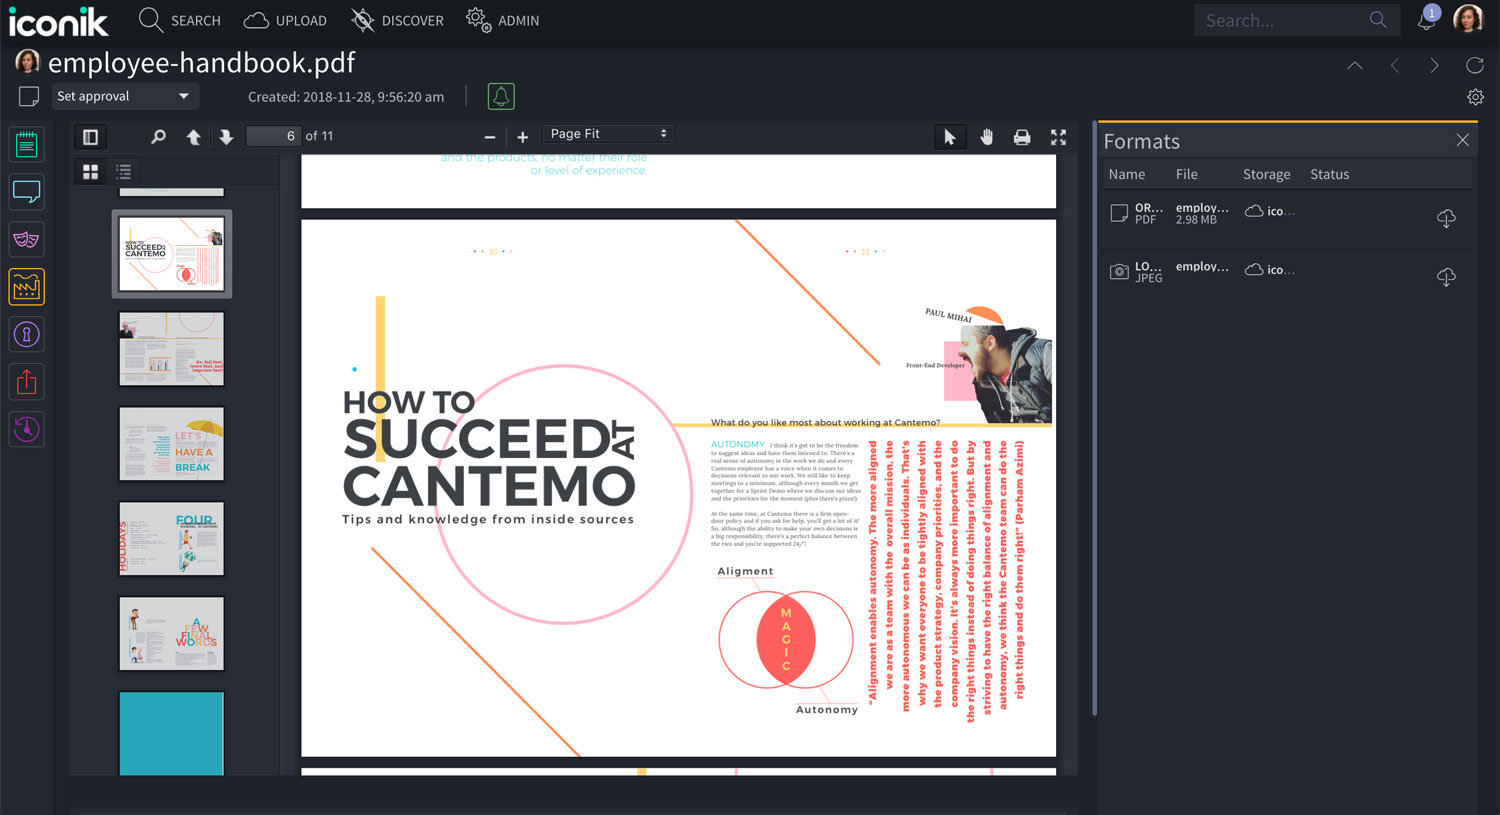Collapse header using the up chevron

coord(1355,65)
